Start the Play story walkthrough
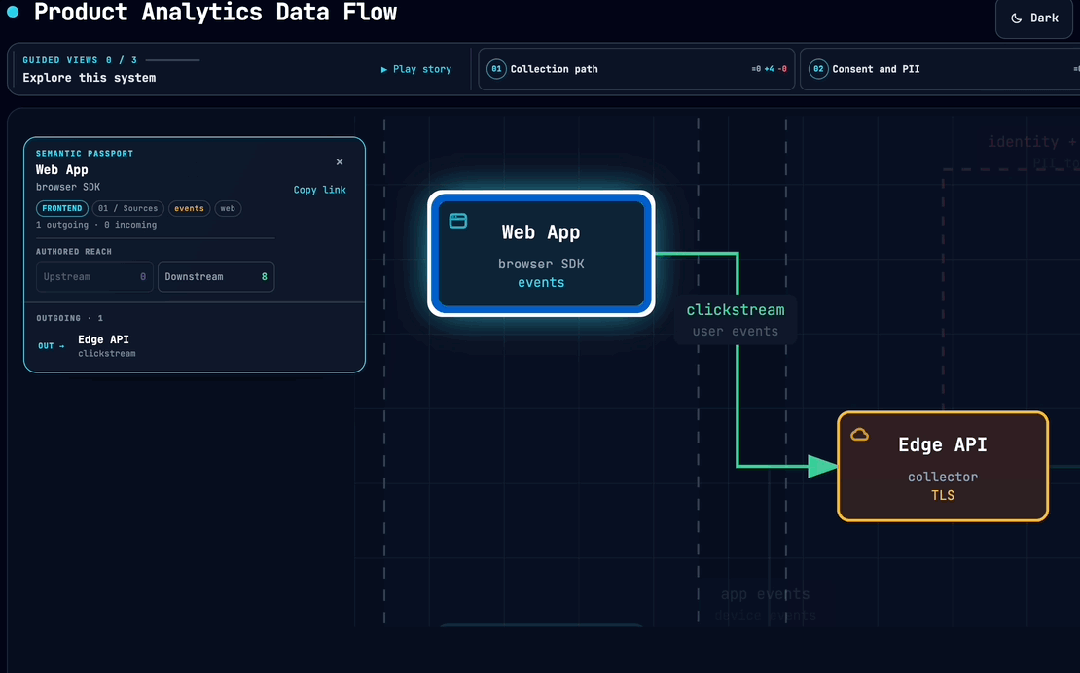This screenshot has width=1080, height=673. coord(416,69)
